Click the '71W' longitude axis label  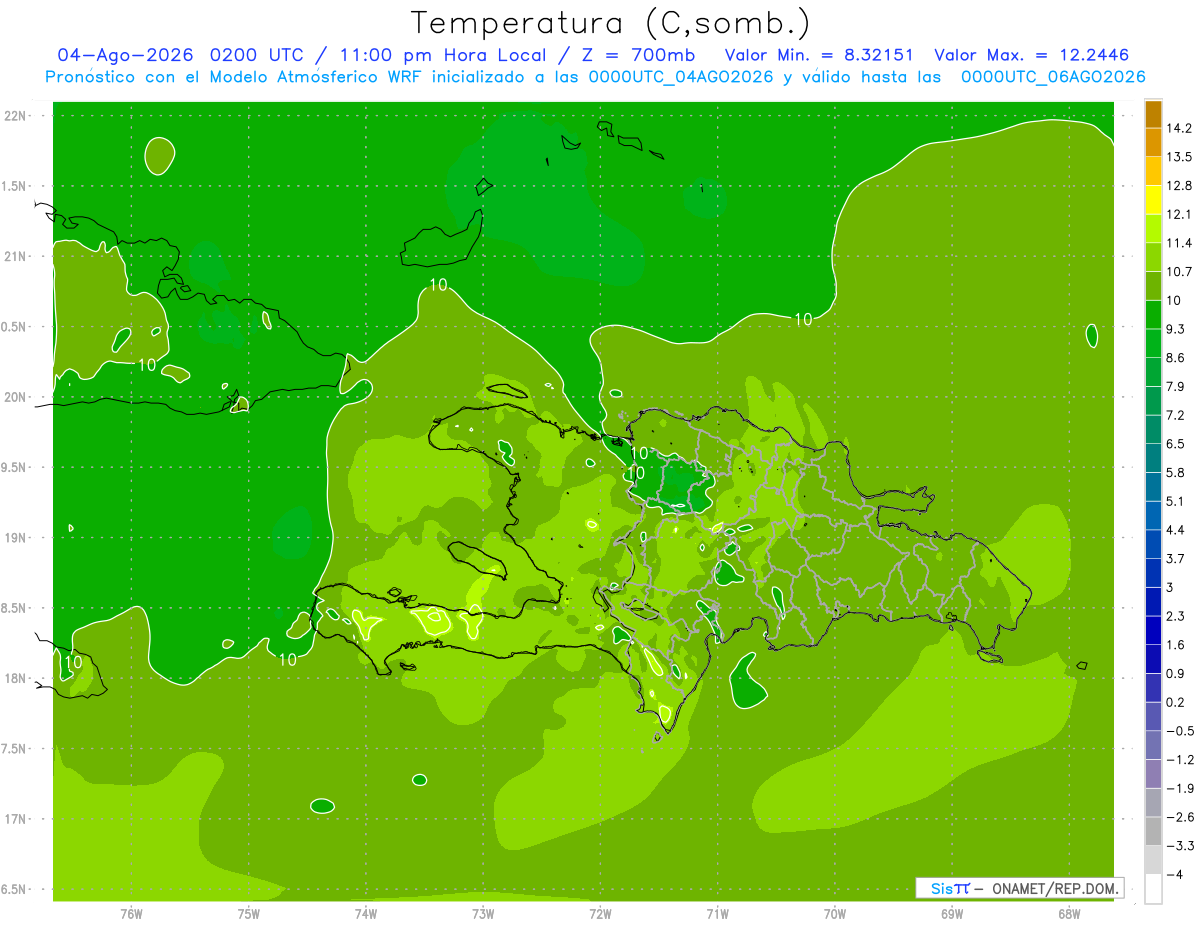tap(717, 912)
